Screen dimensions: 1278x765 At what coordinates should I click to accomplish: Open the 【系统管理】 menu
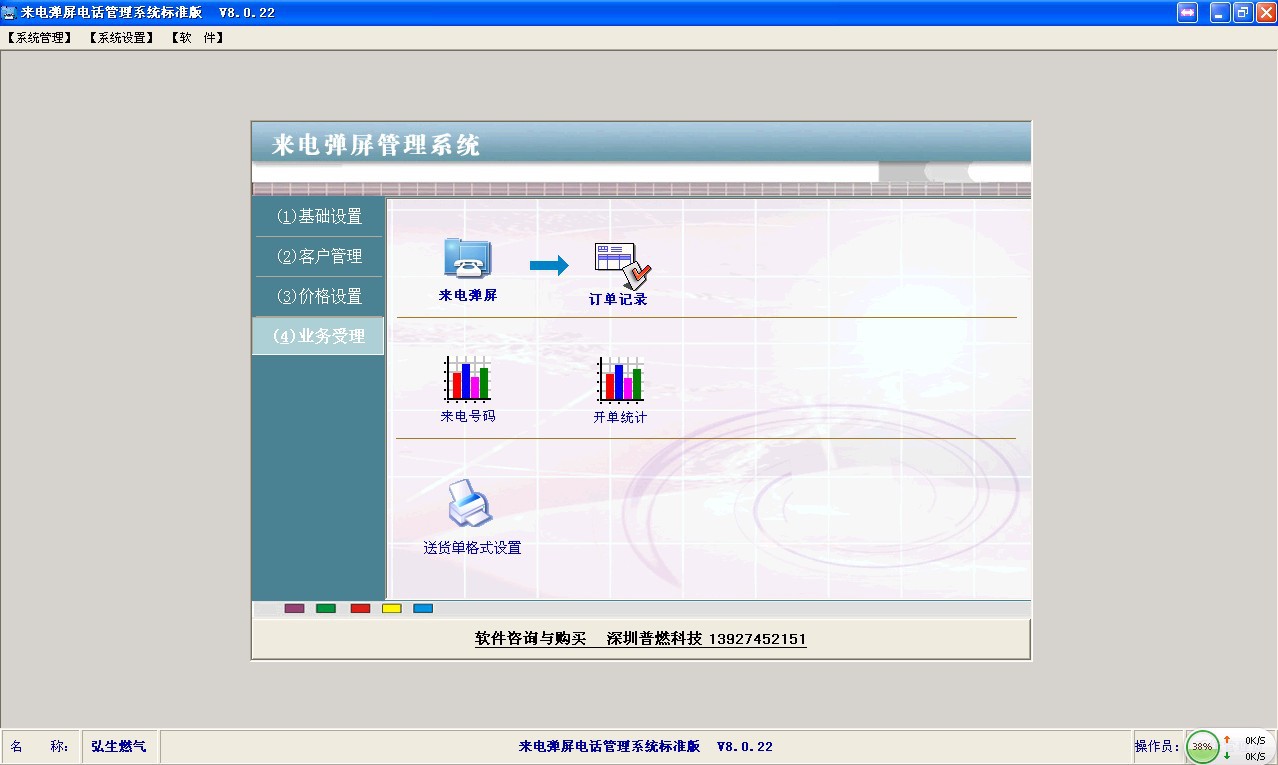[40, 38]
